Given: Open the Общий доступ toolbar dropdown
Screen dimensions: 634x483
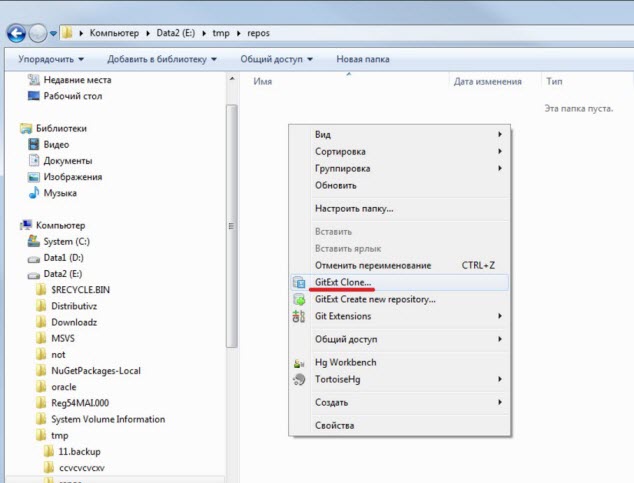Looking at the screenshot, I should (x=276, y=60).
